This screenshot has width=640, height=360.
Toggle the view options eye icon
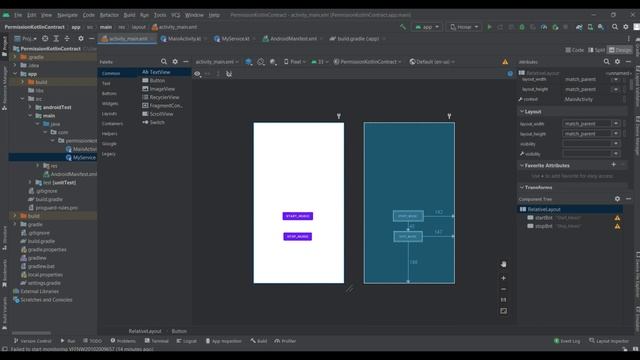198,74
